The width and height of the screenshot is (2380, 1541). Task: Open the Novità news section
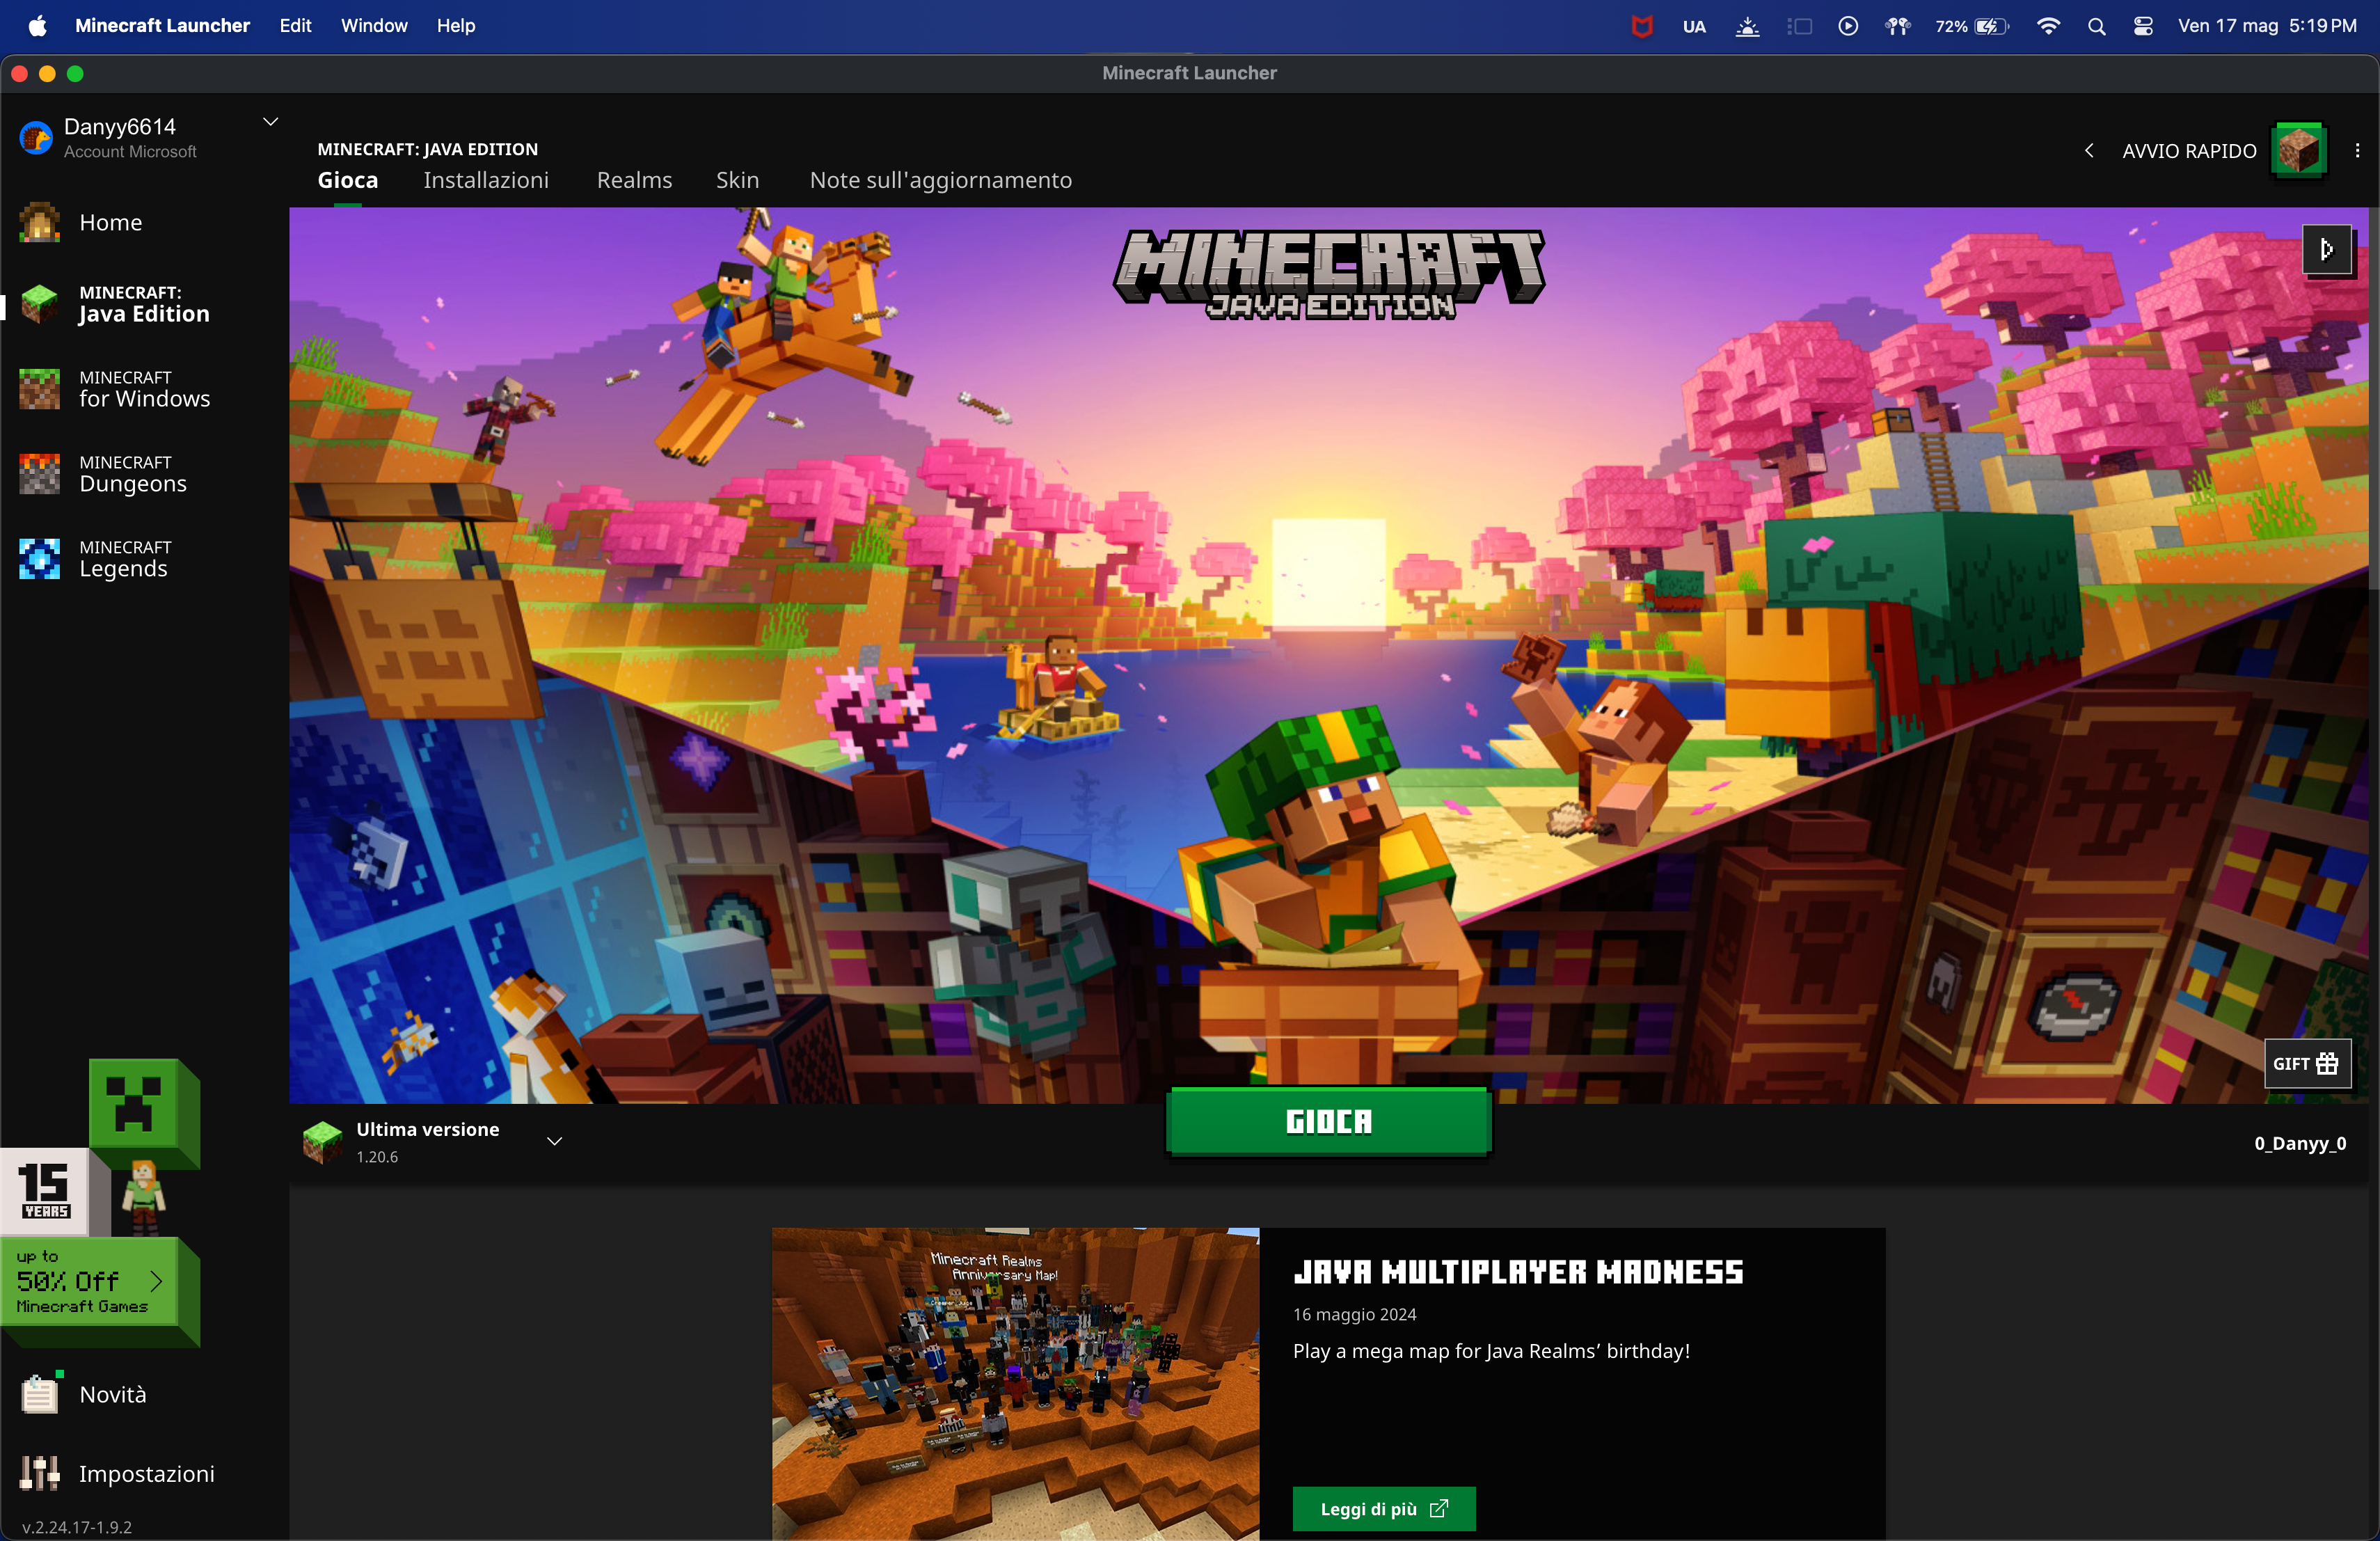click(x=111, y=1394)
